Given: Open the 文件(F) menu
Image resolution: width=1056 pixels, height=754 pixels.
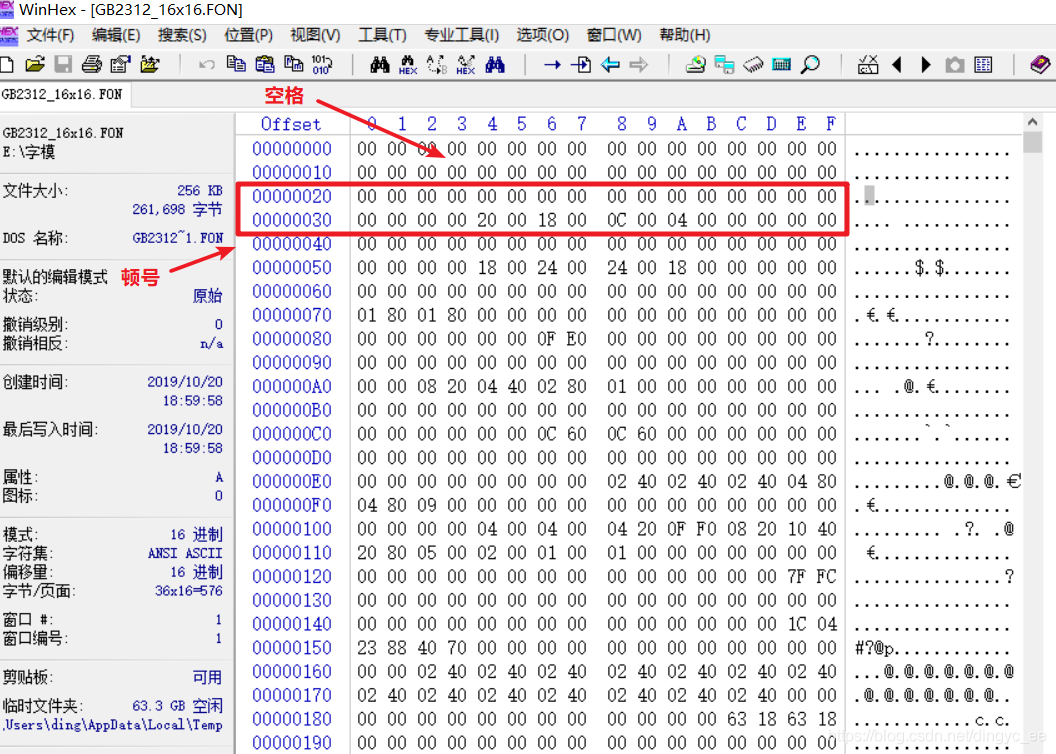Looking at the screenshot, I should click(x=51, y=35).
